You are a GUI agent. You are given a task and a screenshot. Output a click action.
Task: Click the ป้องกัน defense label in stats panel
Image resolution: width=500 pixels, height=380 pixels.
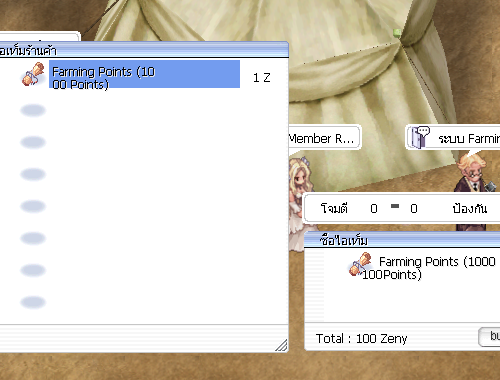(x=470, y=209)
